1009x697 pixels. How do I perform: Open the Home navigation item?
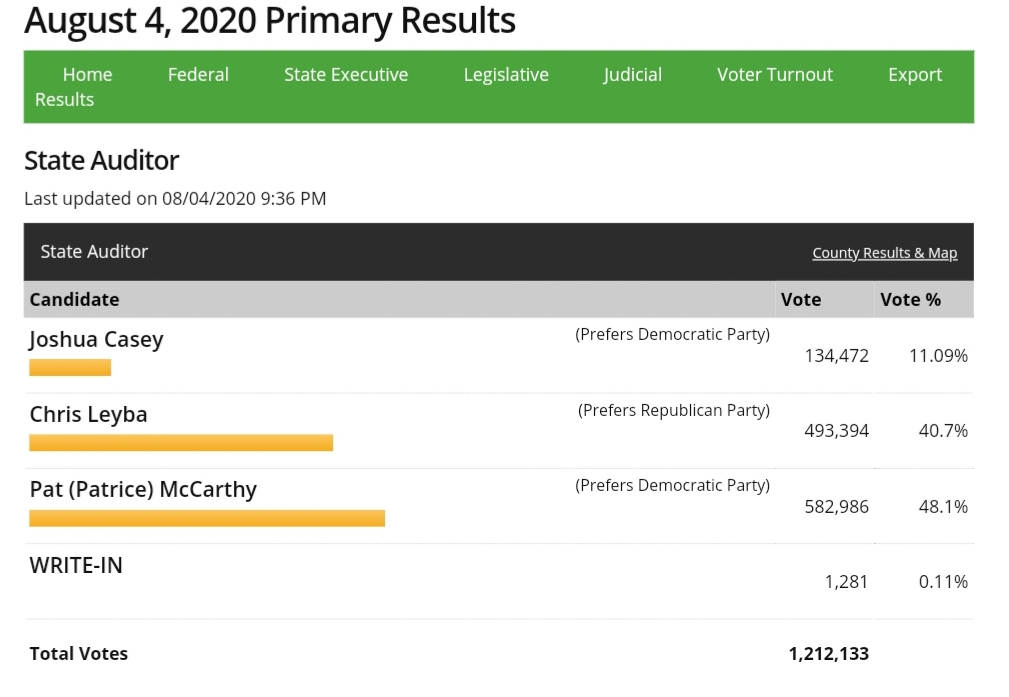[87, 75]
